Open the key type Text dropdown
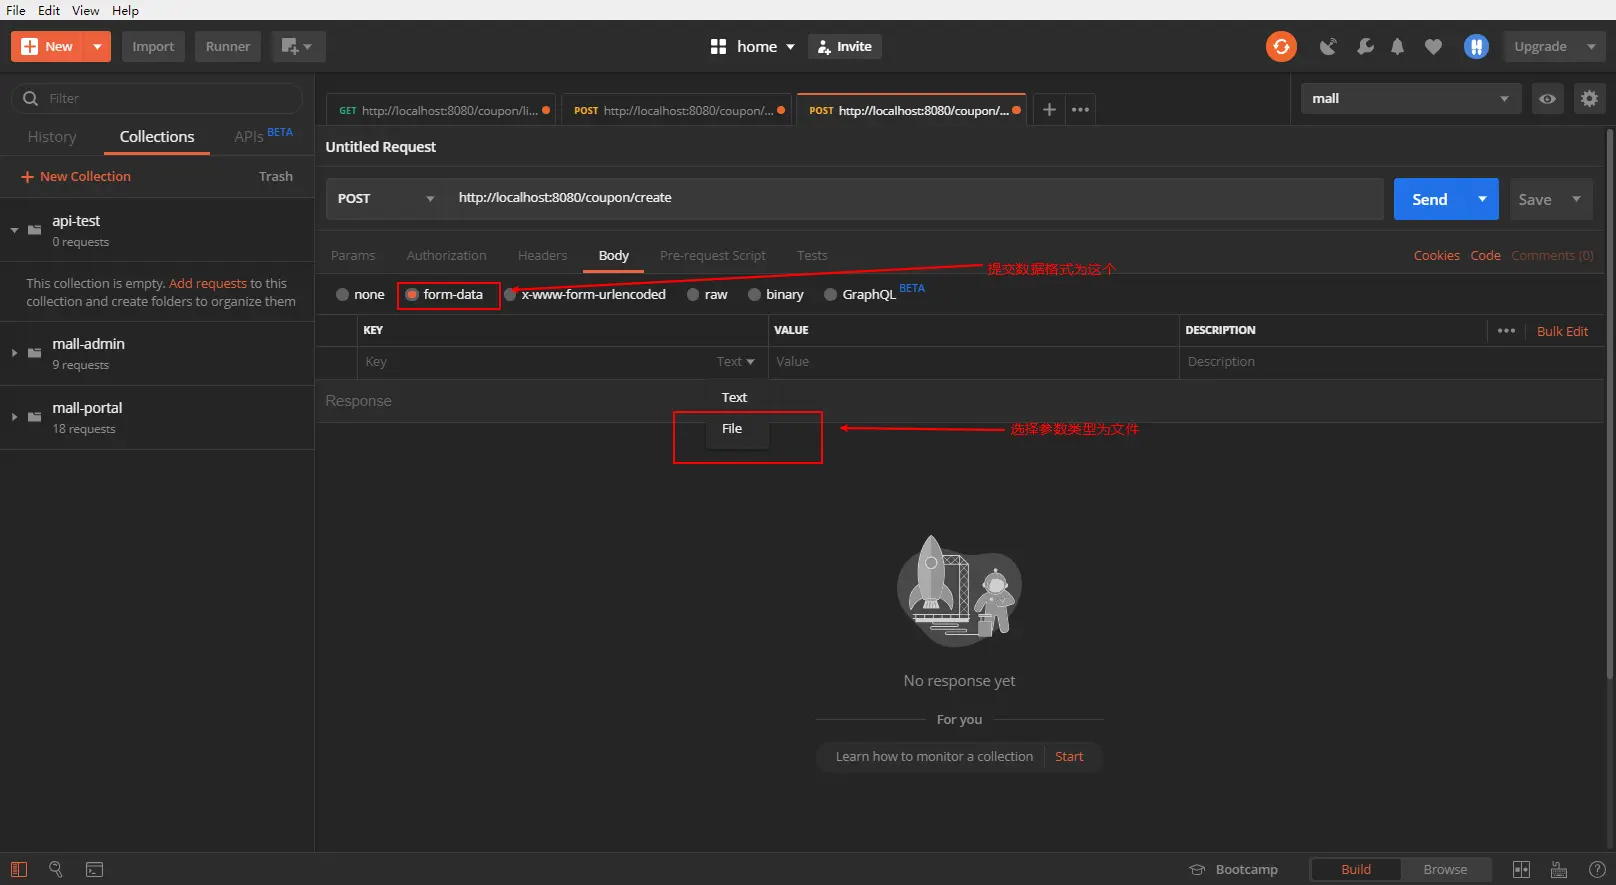 736,362
